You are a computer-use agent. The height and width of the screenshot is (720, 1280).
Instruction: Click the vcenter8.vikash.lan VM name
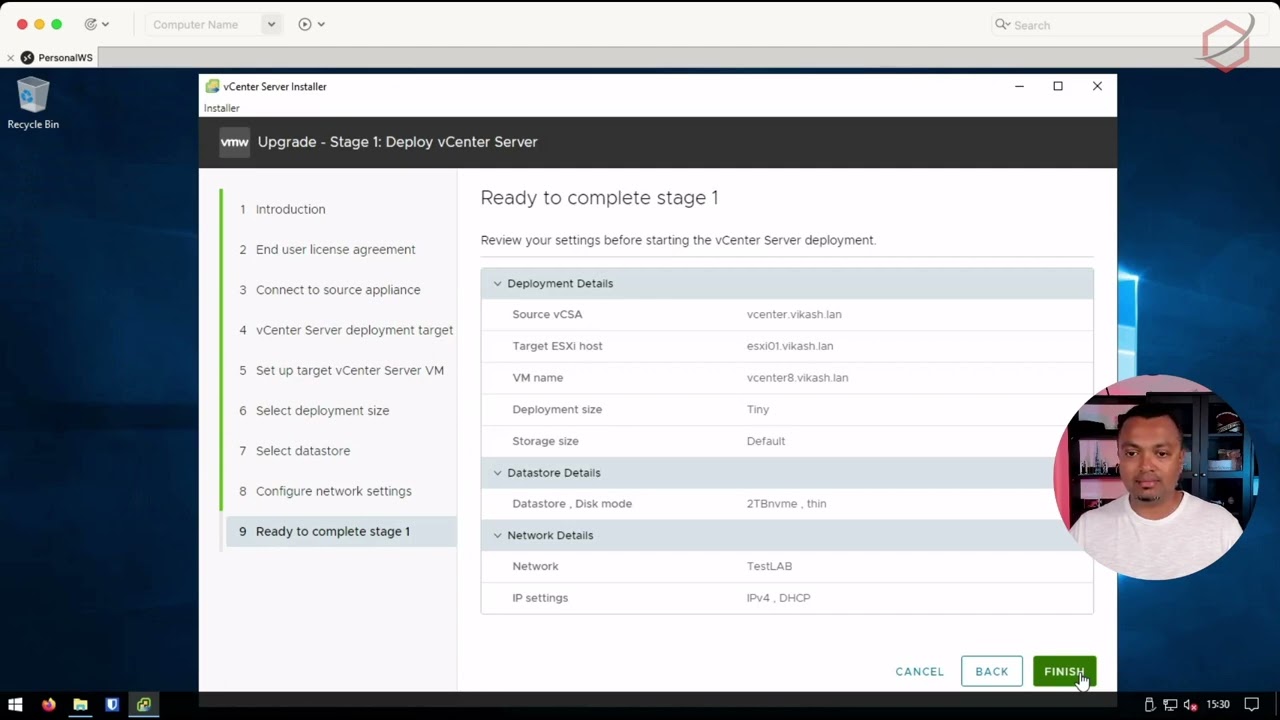click(797, 378)
